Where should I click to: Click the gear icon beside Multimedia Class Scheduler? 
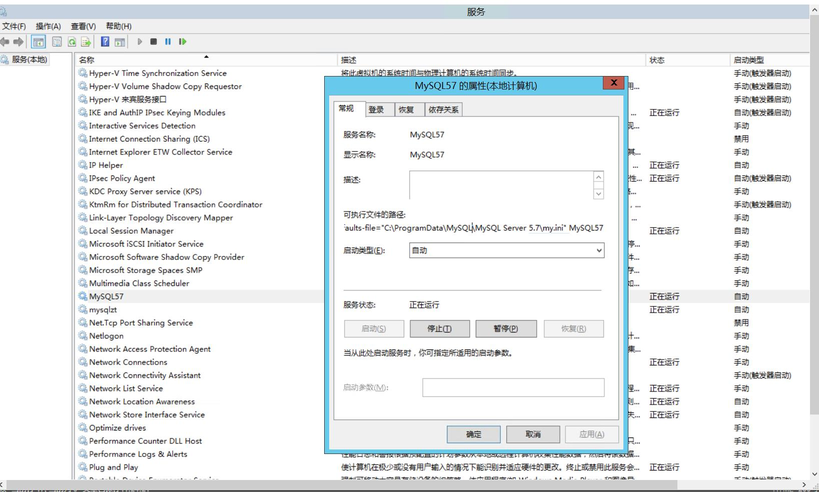[x=83, y=283]
